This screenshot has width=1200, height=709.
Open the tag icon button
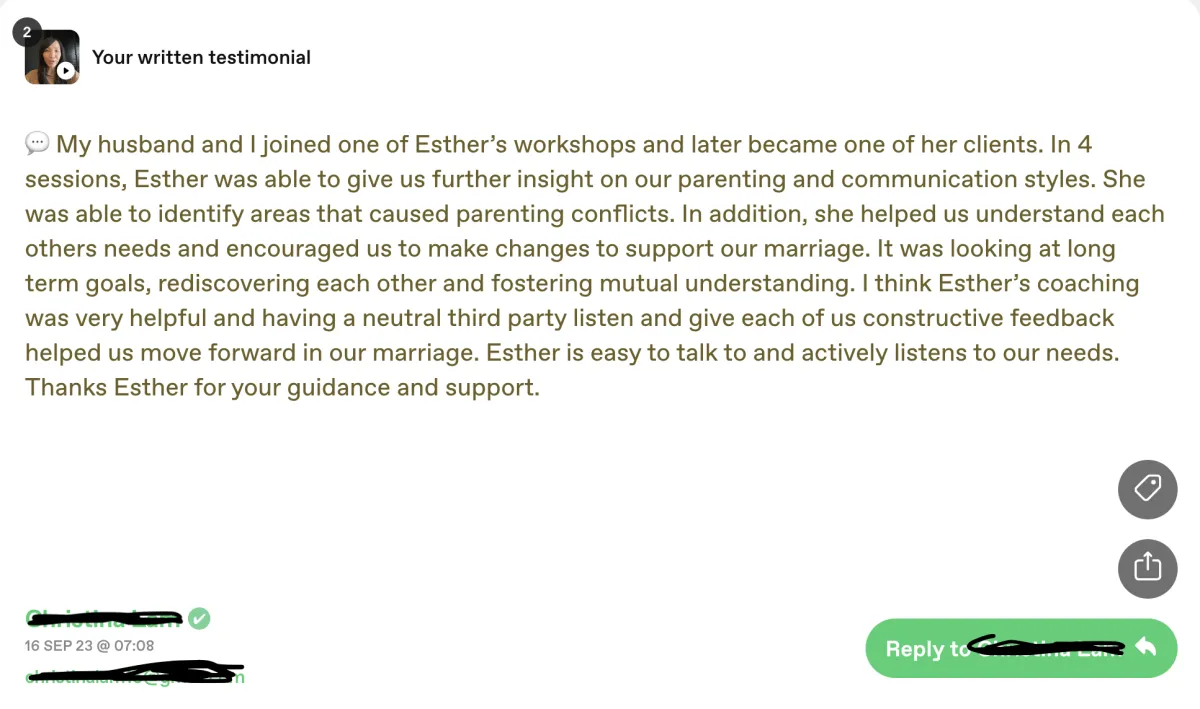(x=1147, y=489)
